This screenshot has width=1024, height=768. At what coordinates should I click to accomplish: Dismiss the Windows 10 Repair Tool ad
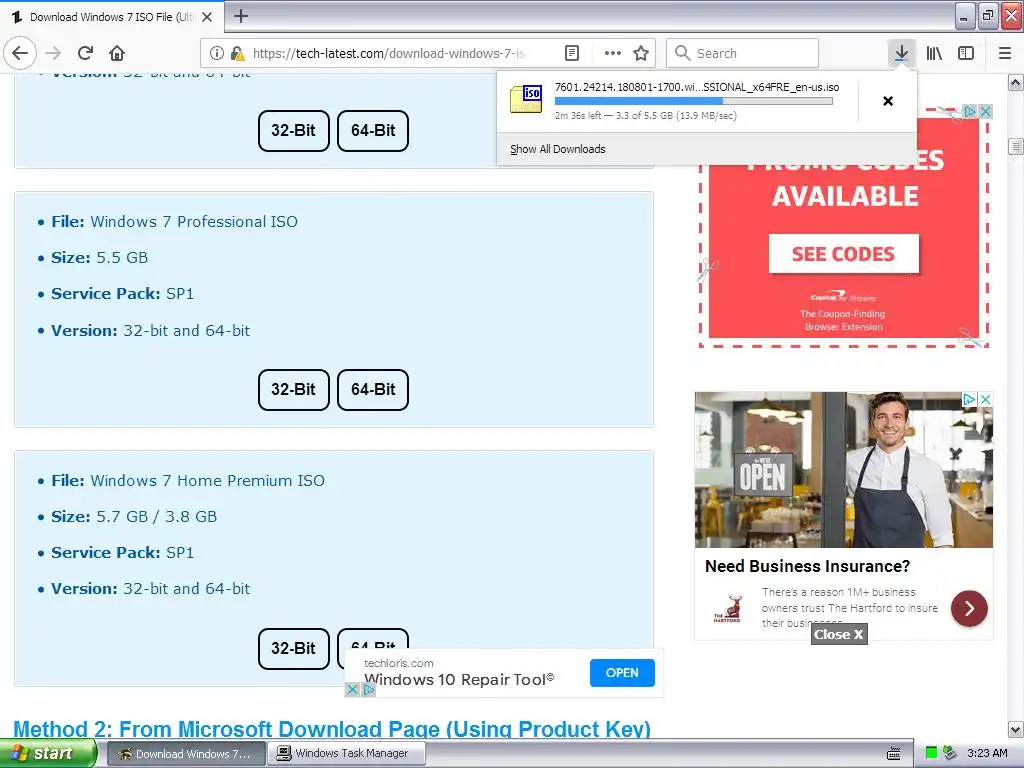(352, 689)
